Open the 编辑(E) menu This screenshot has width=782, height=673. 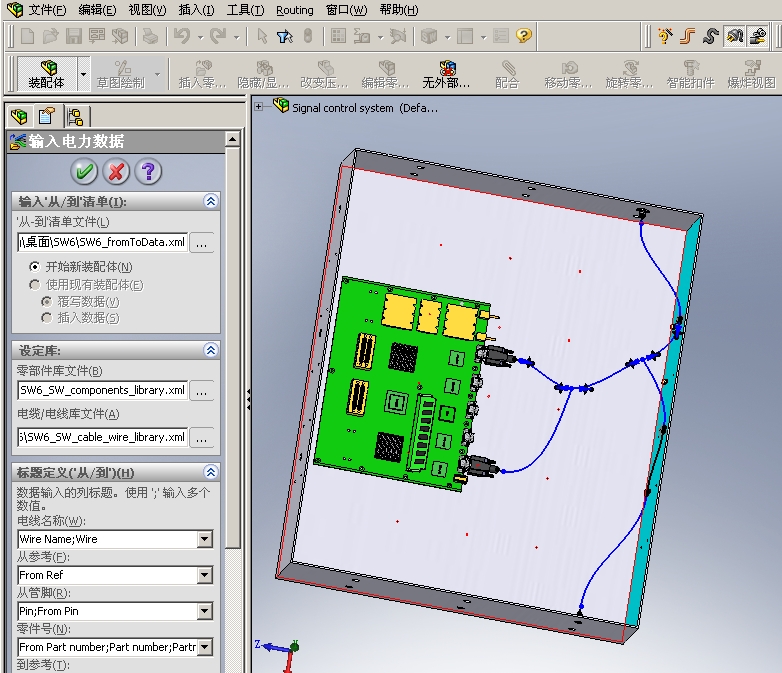click(x=97, y=10)
